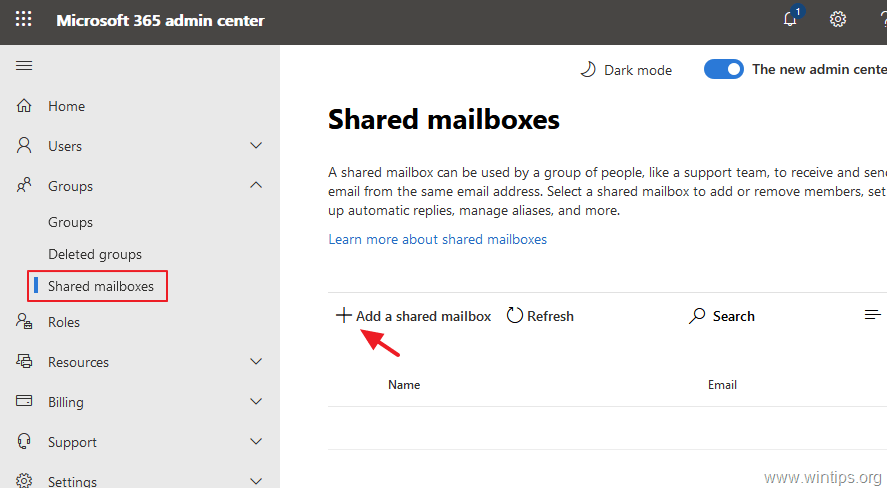The image size is (887, 488).
Task: Click the Support headset icon
Action: (x=24, y=441)
